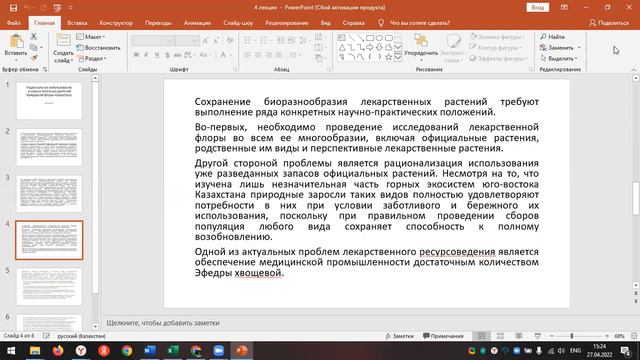Click the Заменить replace button
The width and height of the screenshot is (640, 360).
click(x=560, y=48)
